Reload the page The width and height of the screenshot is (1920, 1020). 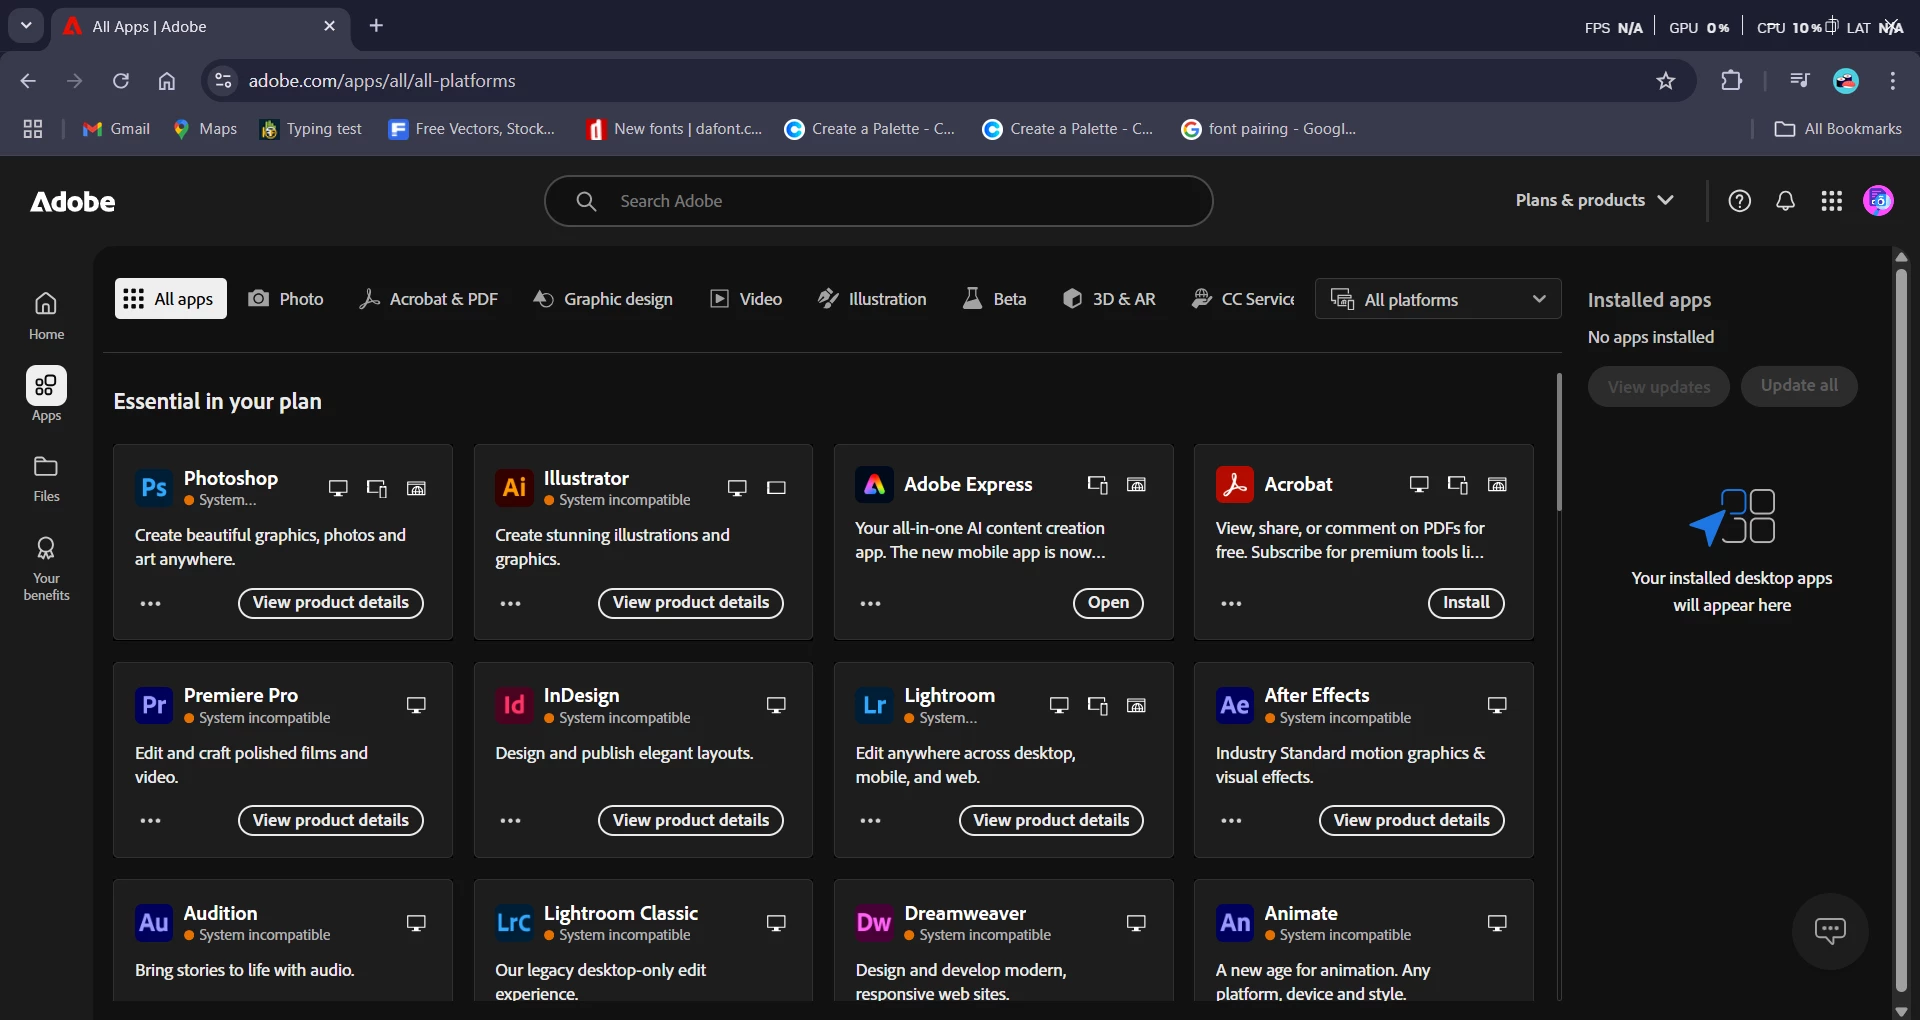click(x=121, y=81)
